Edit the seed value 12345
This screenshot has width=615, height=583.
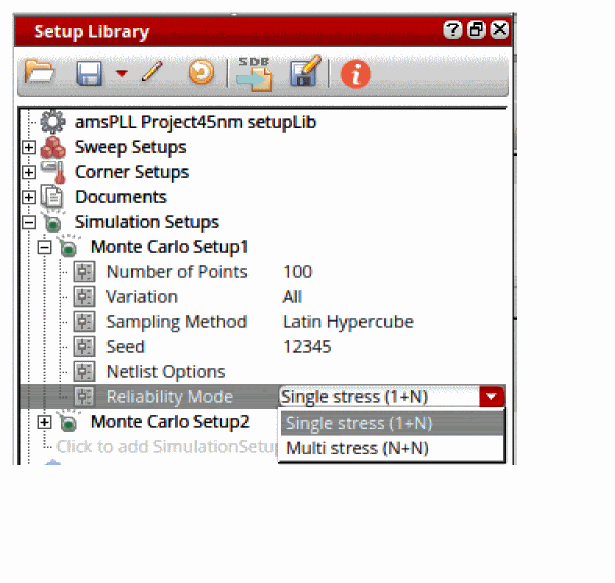point(307,347)
